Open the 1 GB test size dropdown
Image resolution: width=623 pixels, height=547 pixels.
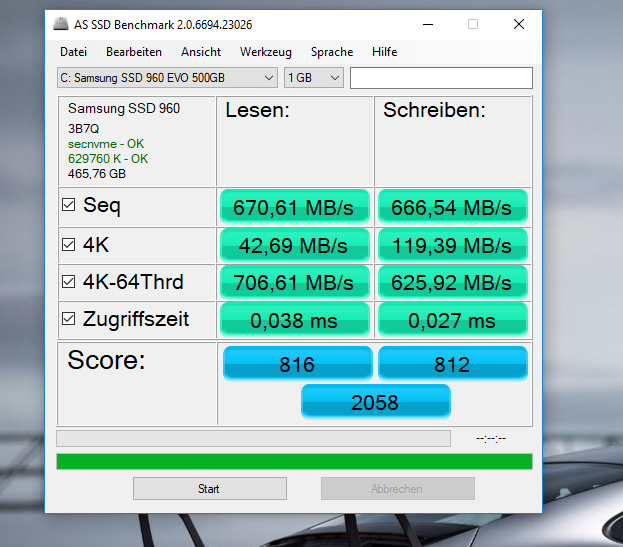pos(313,77)
